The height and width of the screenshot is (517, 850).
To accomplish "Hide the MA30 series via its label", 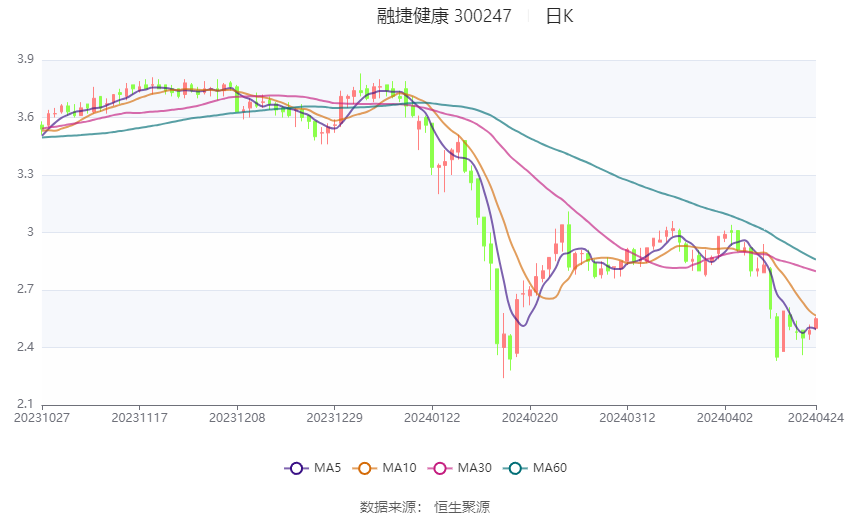I will (474, 468).
